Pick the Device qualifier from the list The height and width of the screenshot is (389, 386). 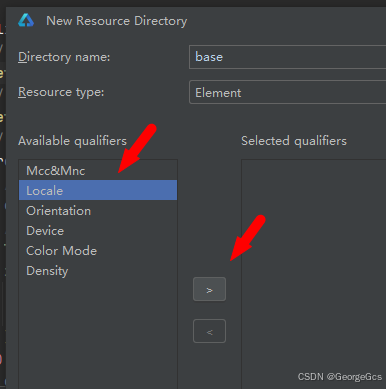point(98,231)
